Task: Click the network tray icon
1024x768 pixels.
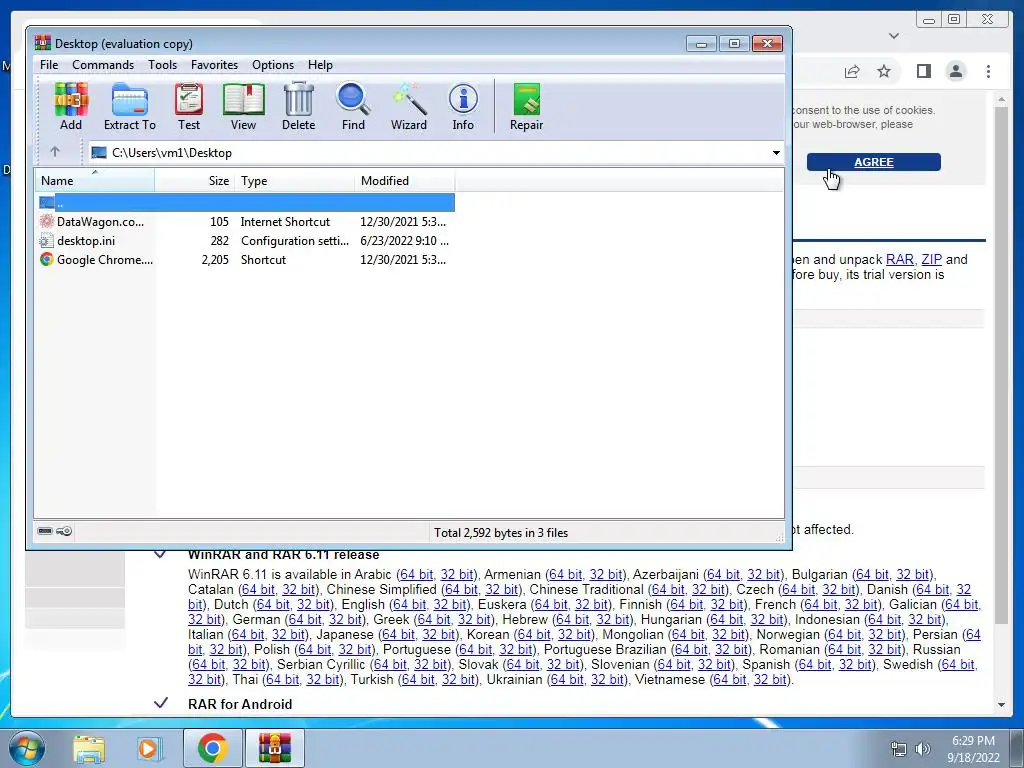Action: (x=899, y=749)
